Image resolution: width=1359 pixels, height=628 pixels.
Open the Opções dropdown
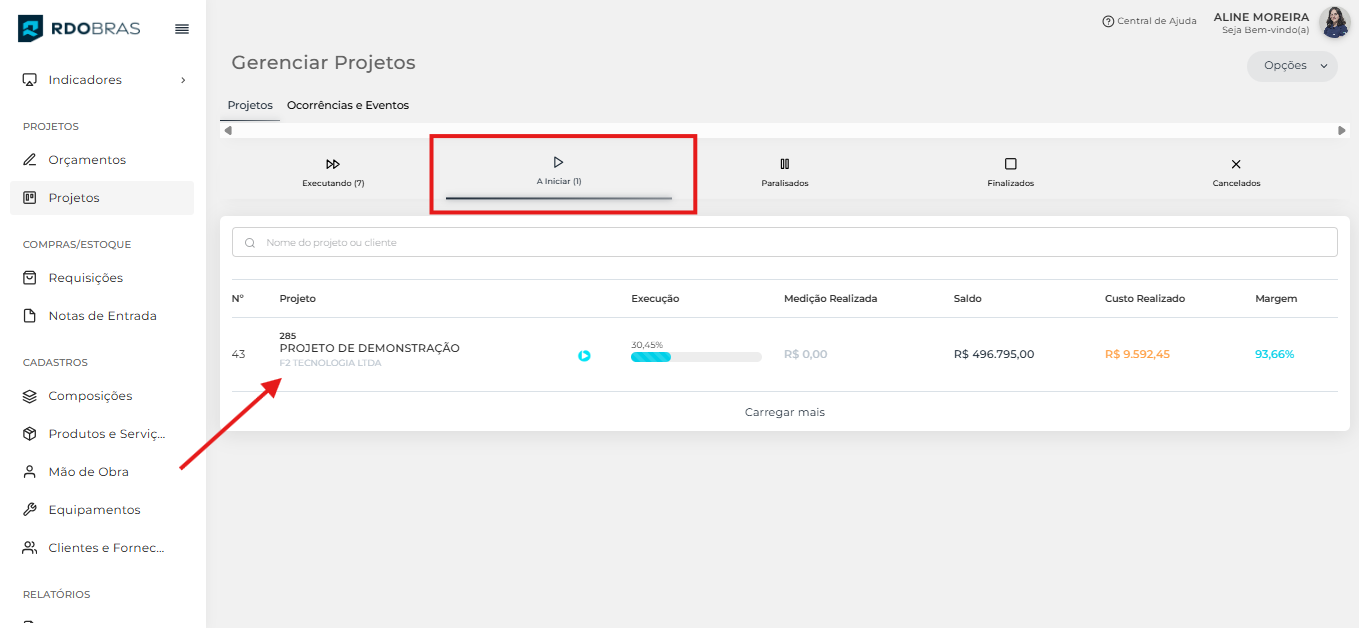click(x=1291, y=66)
